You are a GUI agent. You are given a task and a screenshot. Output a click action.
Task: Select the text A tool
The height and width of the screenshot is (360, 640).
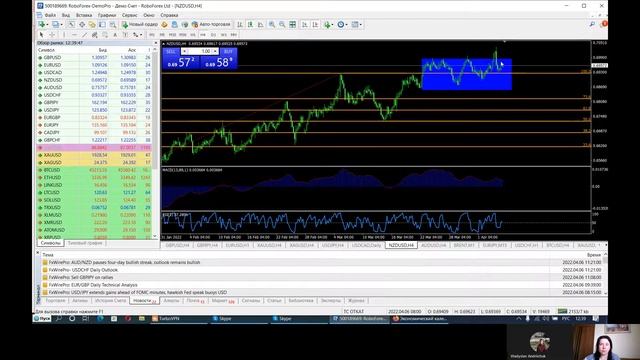tap(115, 35)
